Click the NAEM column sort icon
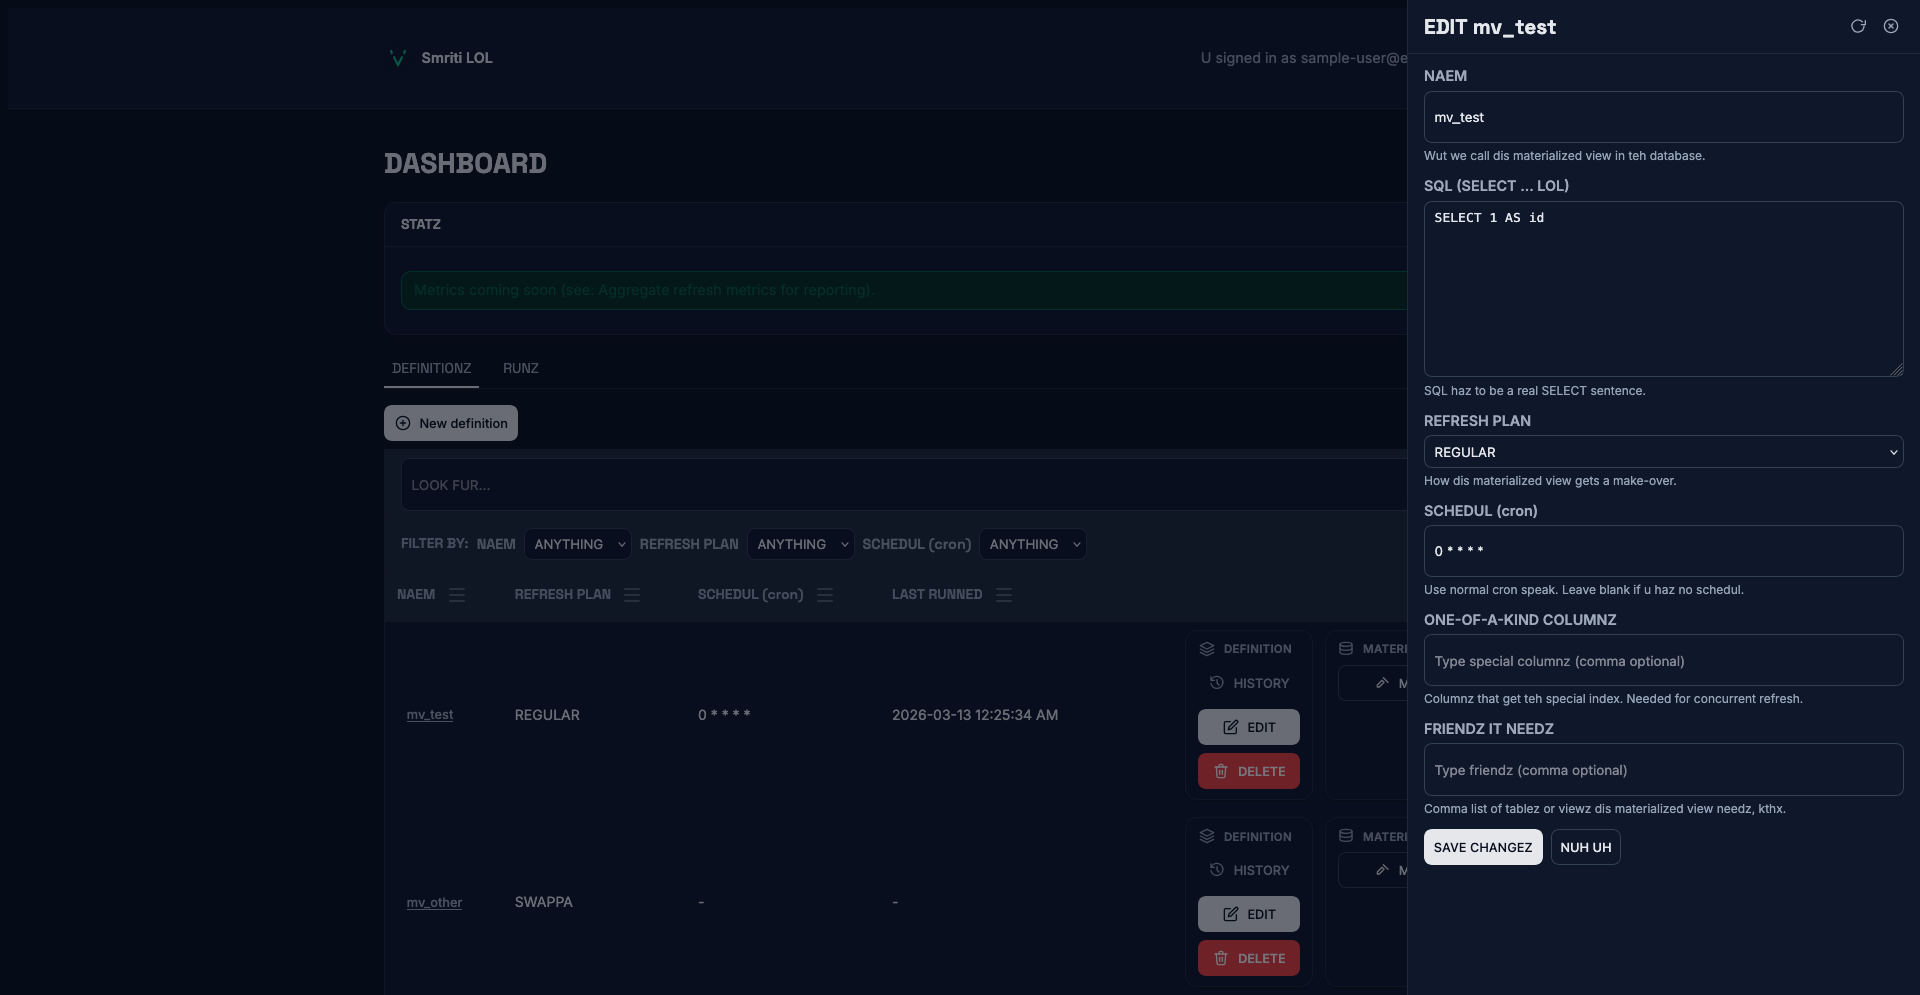The image size is (1920, 995). pyautogui.click(x=457, y=595)
